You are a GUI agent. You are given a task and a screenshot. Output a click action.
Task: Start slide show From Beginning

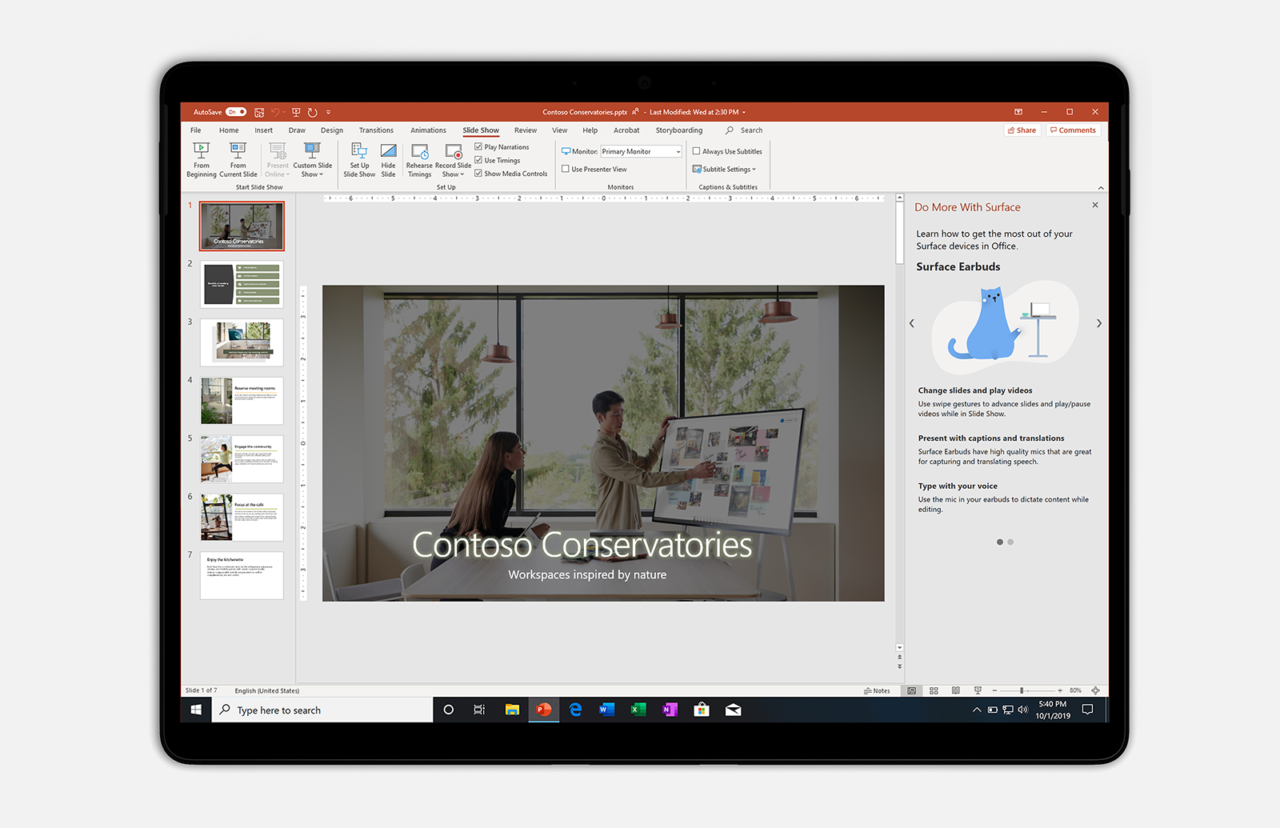pos(201,159)
